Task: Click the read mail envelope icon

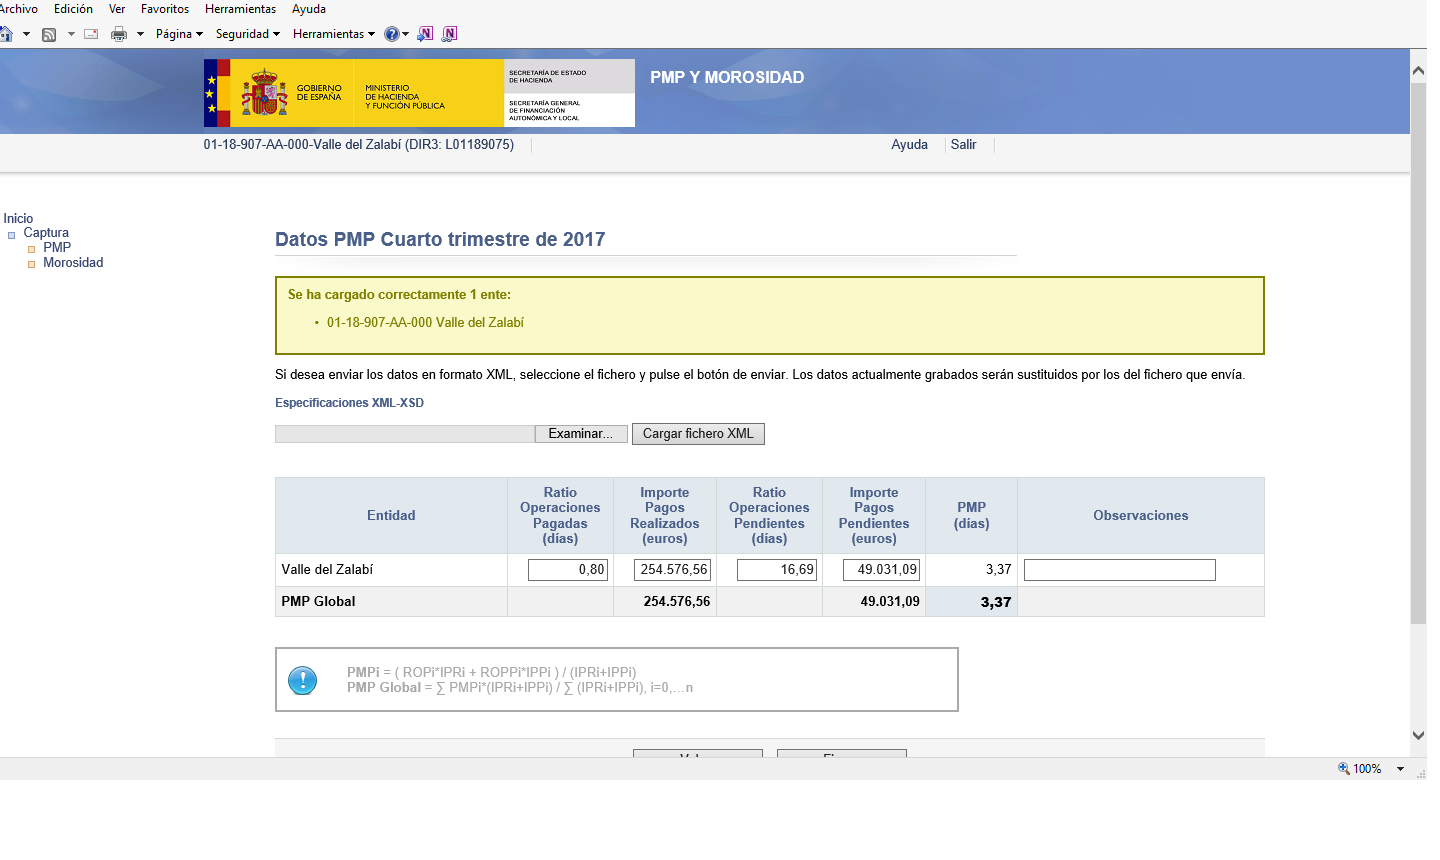Action: [x=91, y=34]
